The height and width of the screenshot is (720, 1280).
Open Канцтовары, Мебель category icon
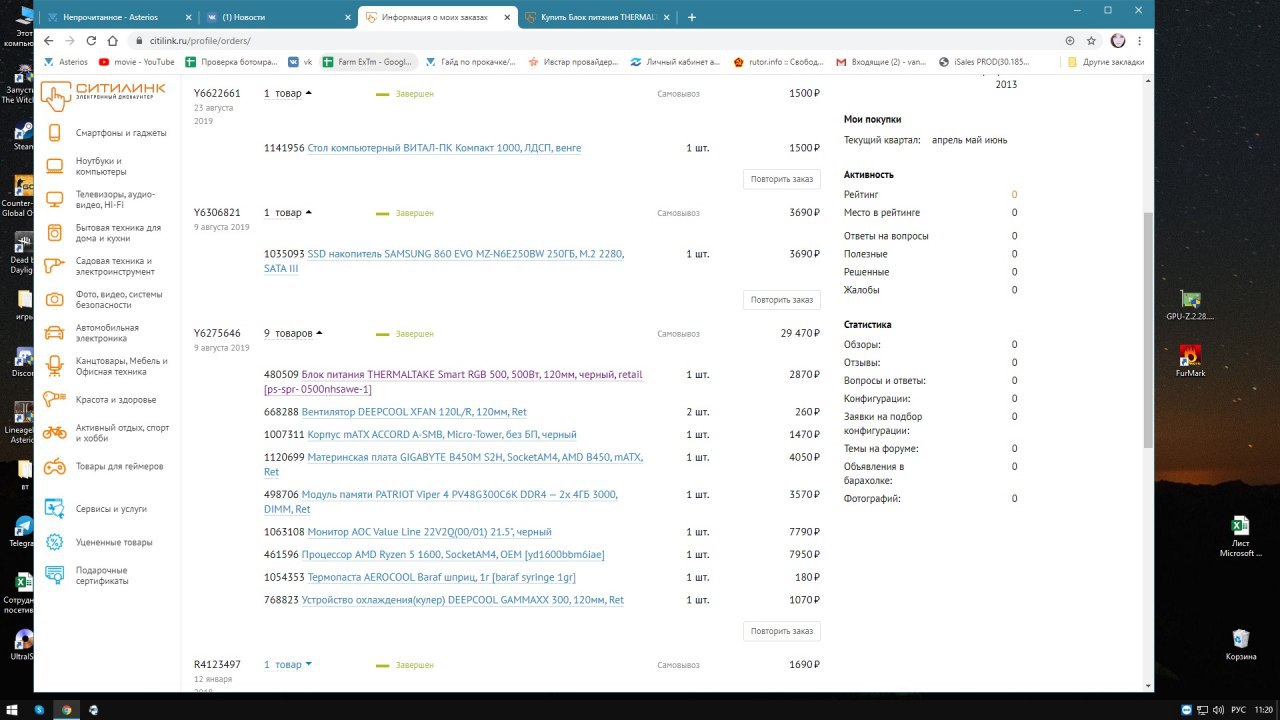[x=55, y=366]
